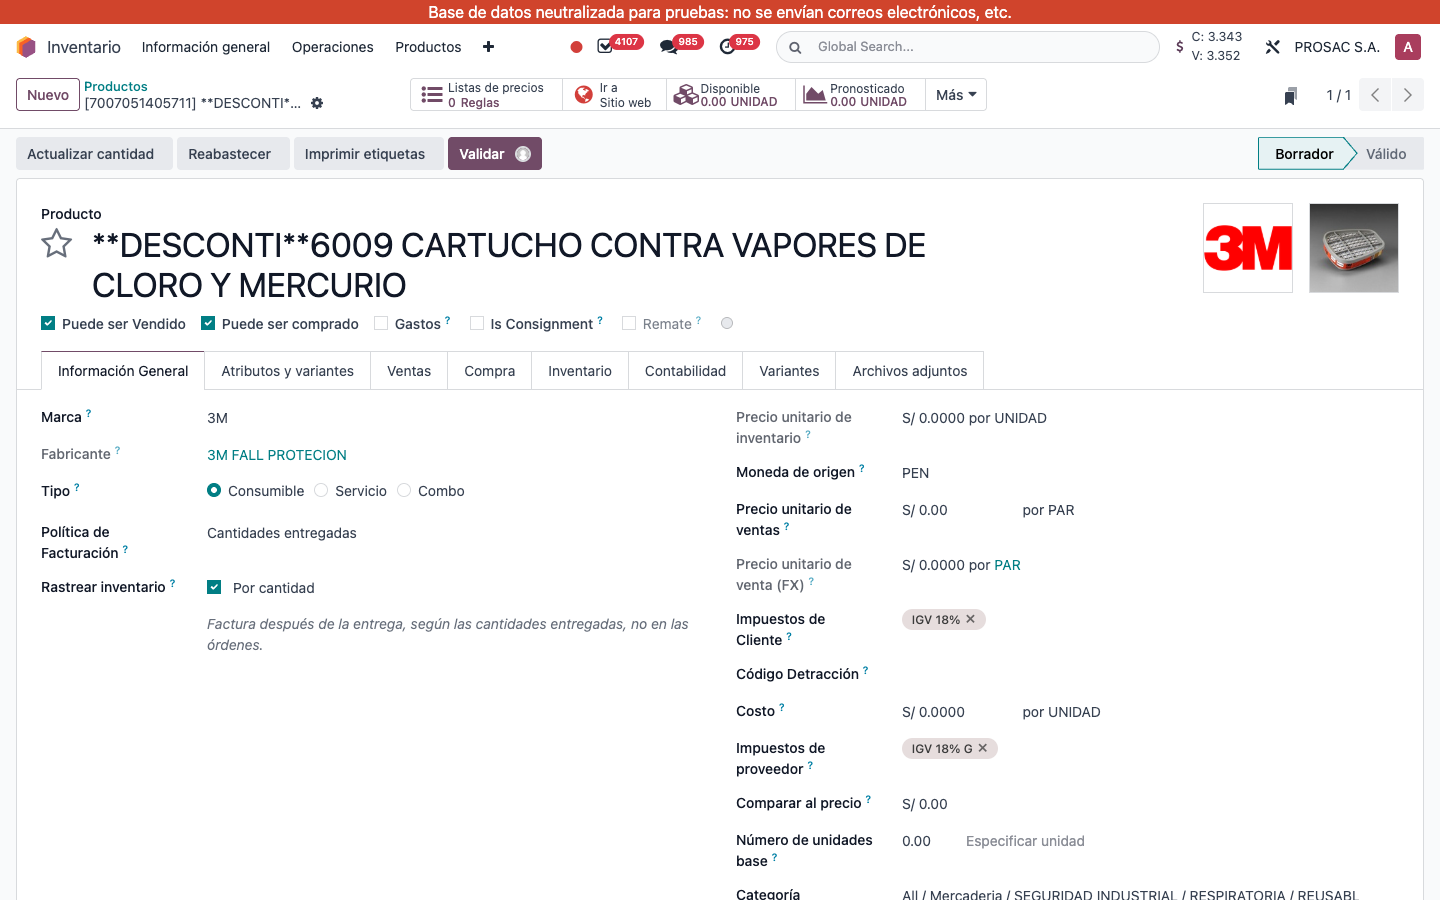
Task: Set status to Válido
Action: pos(1386,154)
